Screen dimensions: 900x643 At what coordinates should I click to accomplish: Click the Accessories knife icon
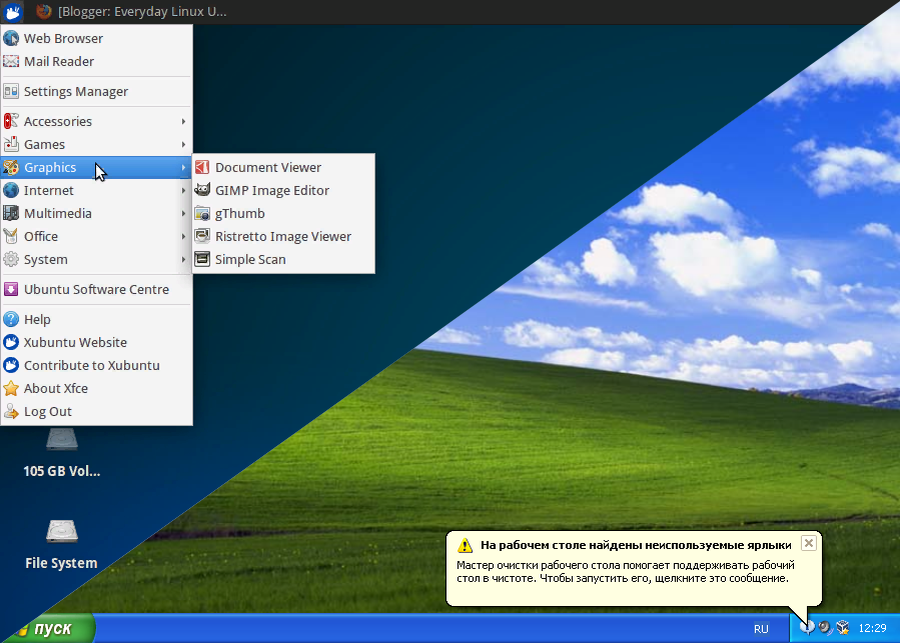11,121
